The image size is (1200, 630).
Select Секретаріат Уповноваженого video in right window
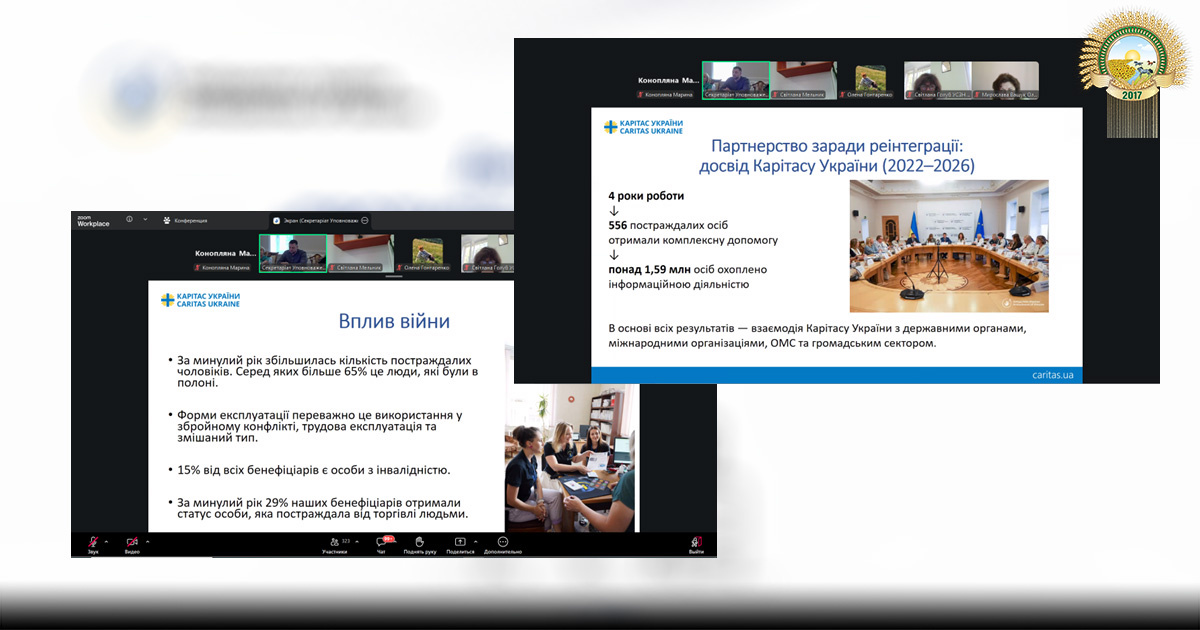(x=736, y=80)
